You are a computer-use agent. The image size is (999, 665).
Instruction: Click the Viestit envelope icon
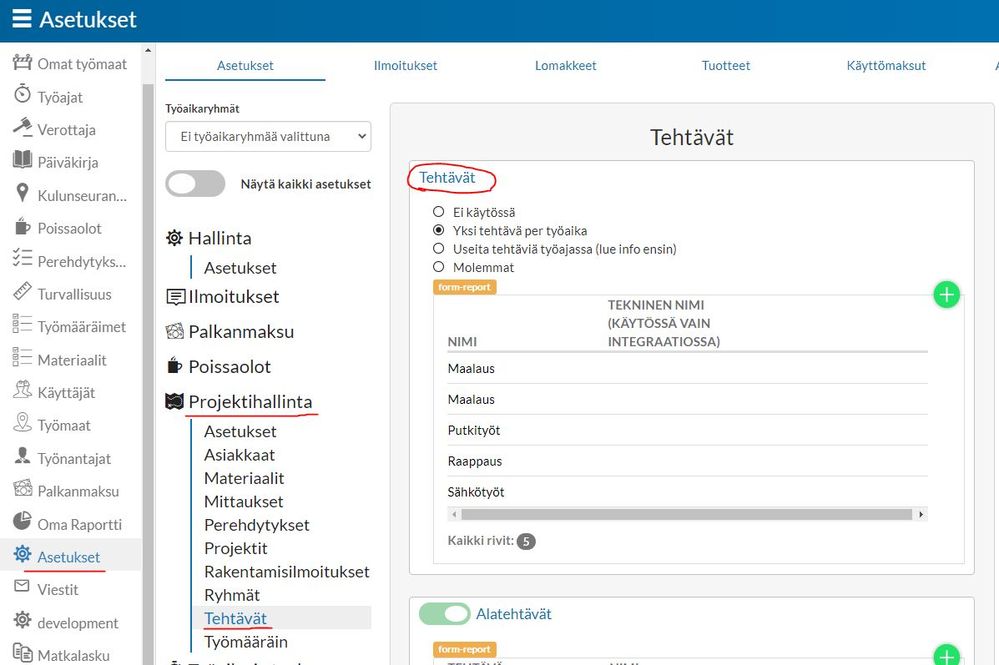22,586
